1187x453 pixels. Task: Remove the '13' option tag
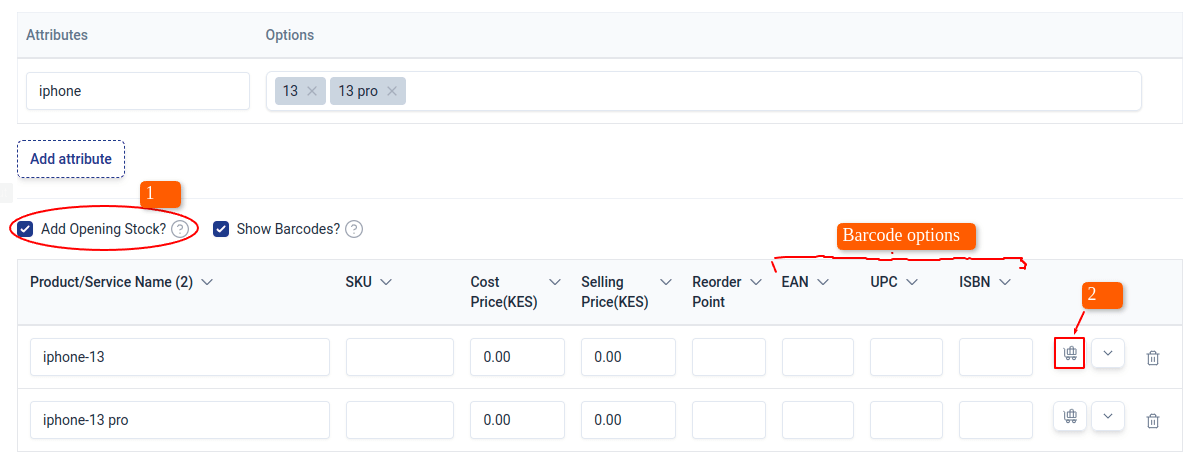pos(312,91)
